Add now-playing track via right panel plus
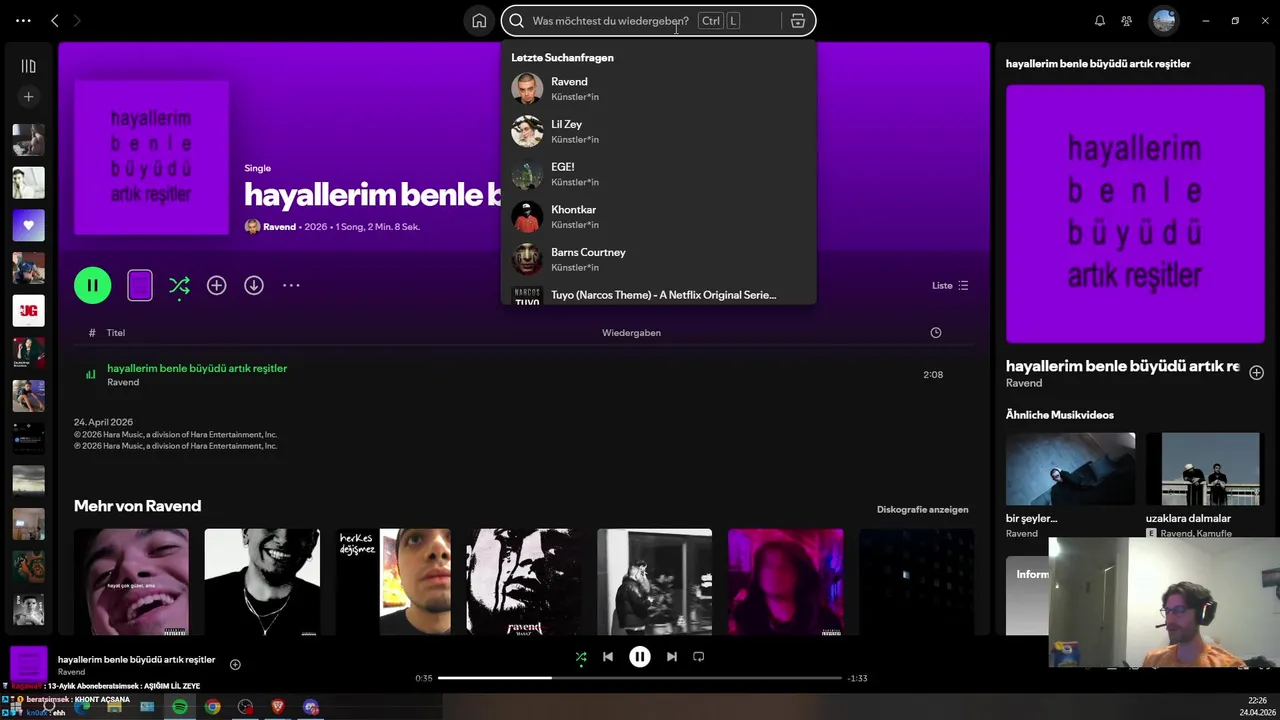 [x=1256, y=372]
